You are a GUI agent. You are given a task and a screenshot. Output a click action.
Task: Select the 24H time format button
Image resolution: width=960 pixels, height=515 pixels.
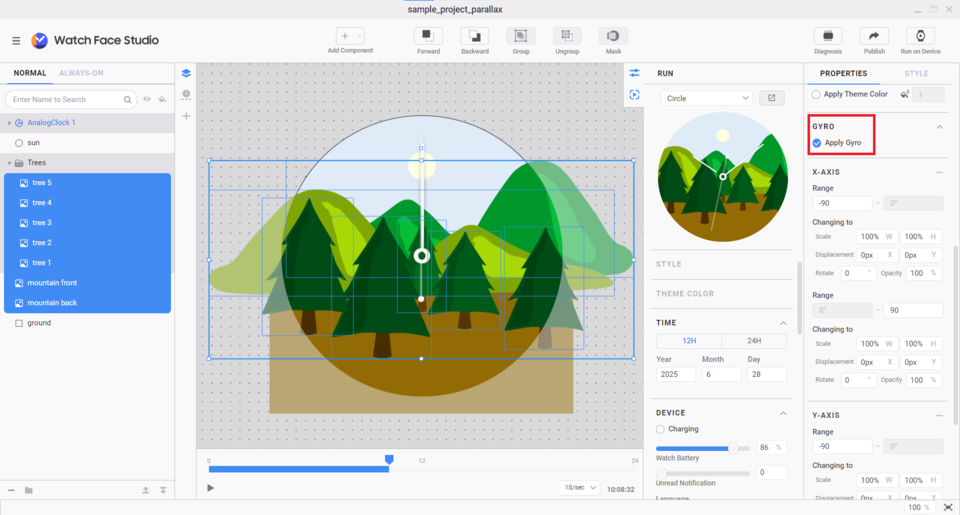point(753,341)
